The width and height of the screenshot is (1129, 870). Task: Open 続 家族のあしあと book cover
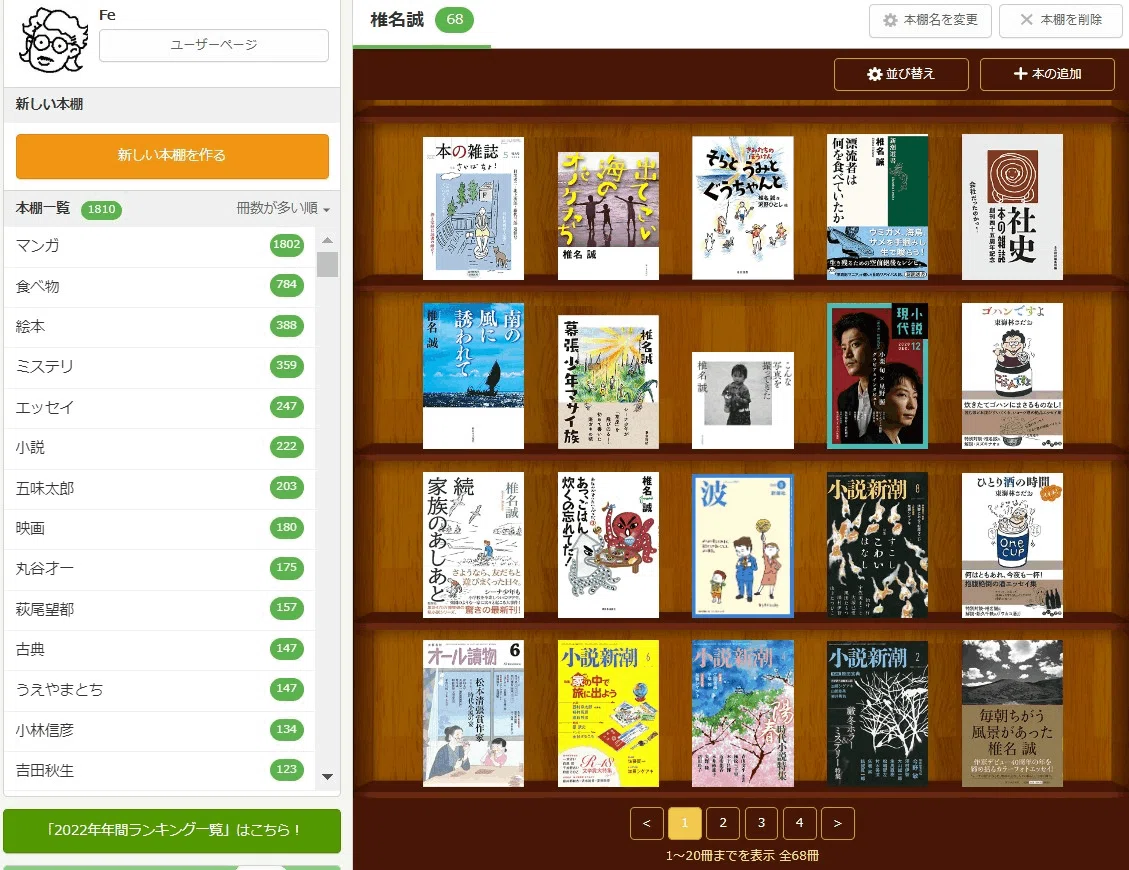[x=473, y=545]
